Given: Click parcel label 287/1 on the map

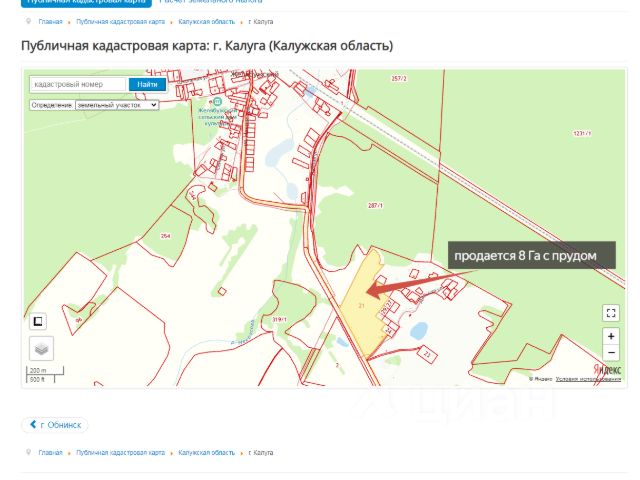Looking at the screenshot, I should (x=376, y=206).
